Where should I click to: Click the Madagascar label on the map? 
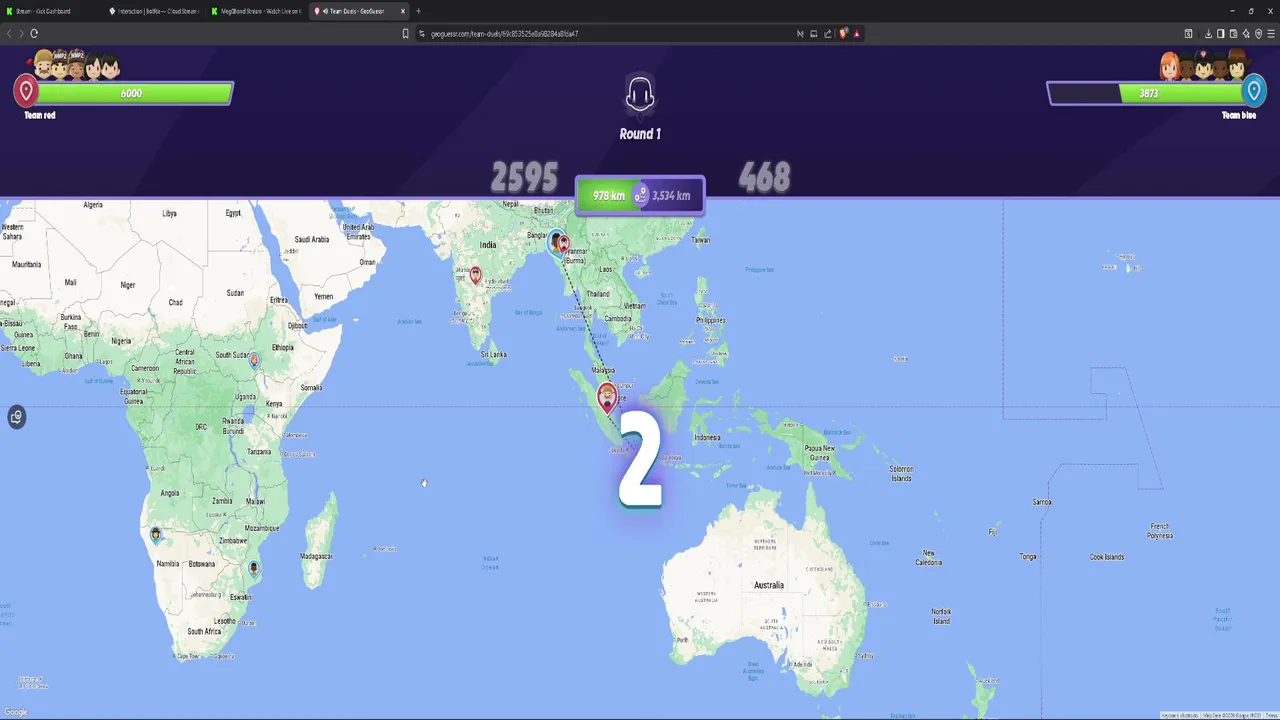click(x=316, y=556)
